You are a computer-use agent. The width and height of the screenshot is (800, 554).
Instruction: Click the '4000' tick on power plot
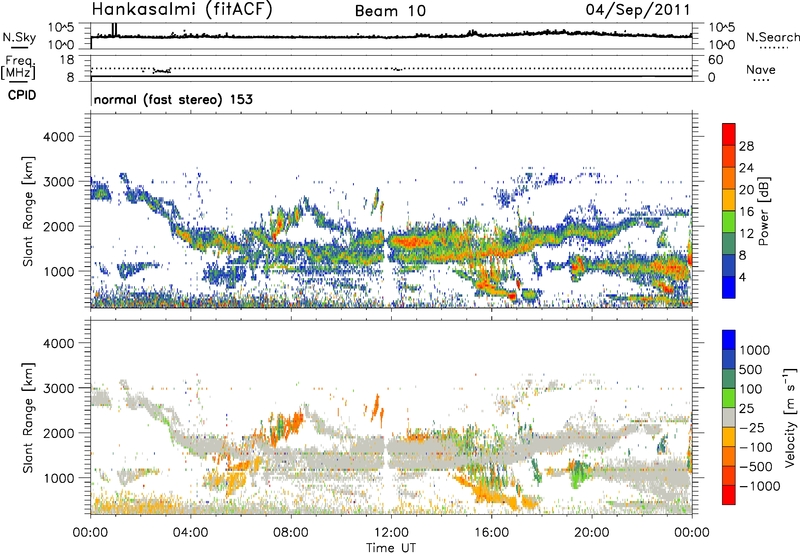click(x=58, y=137)
